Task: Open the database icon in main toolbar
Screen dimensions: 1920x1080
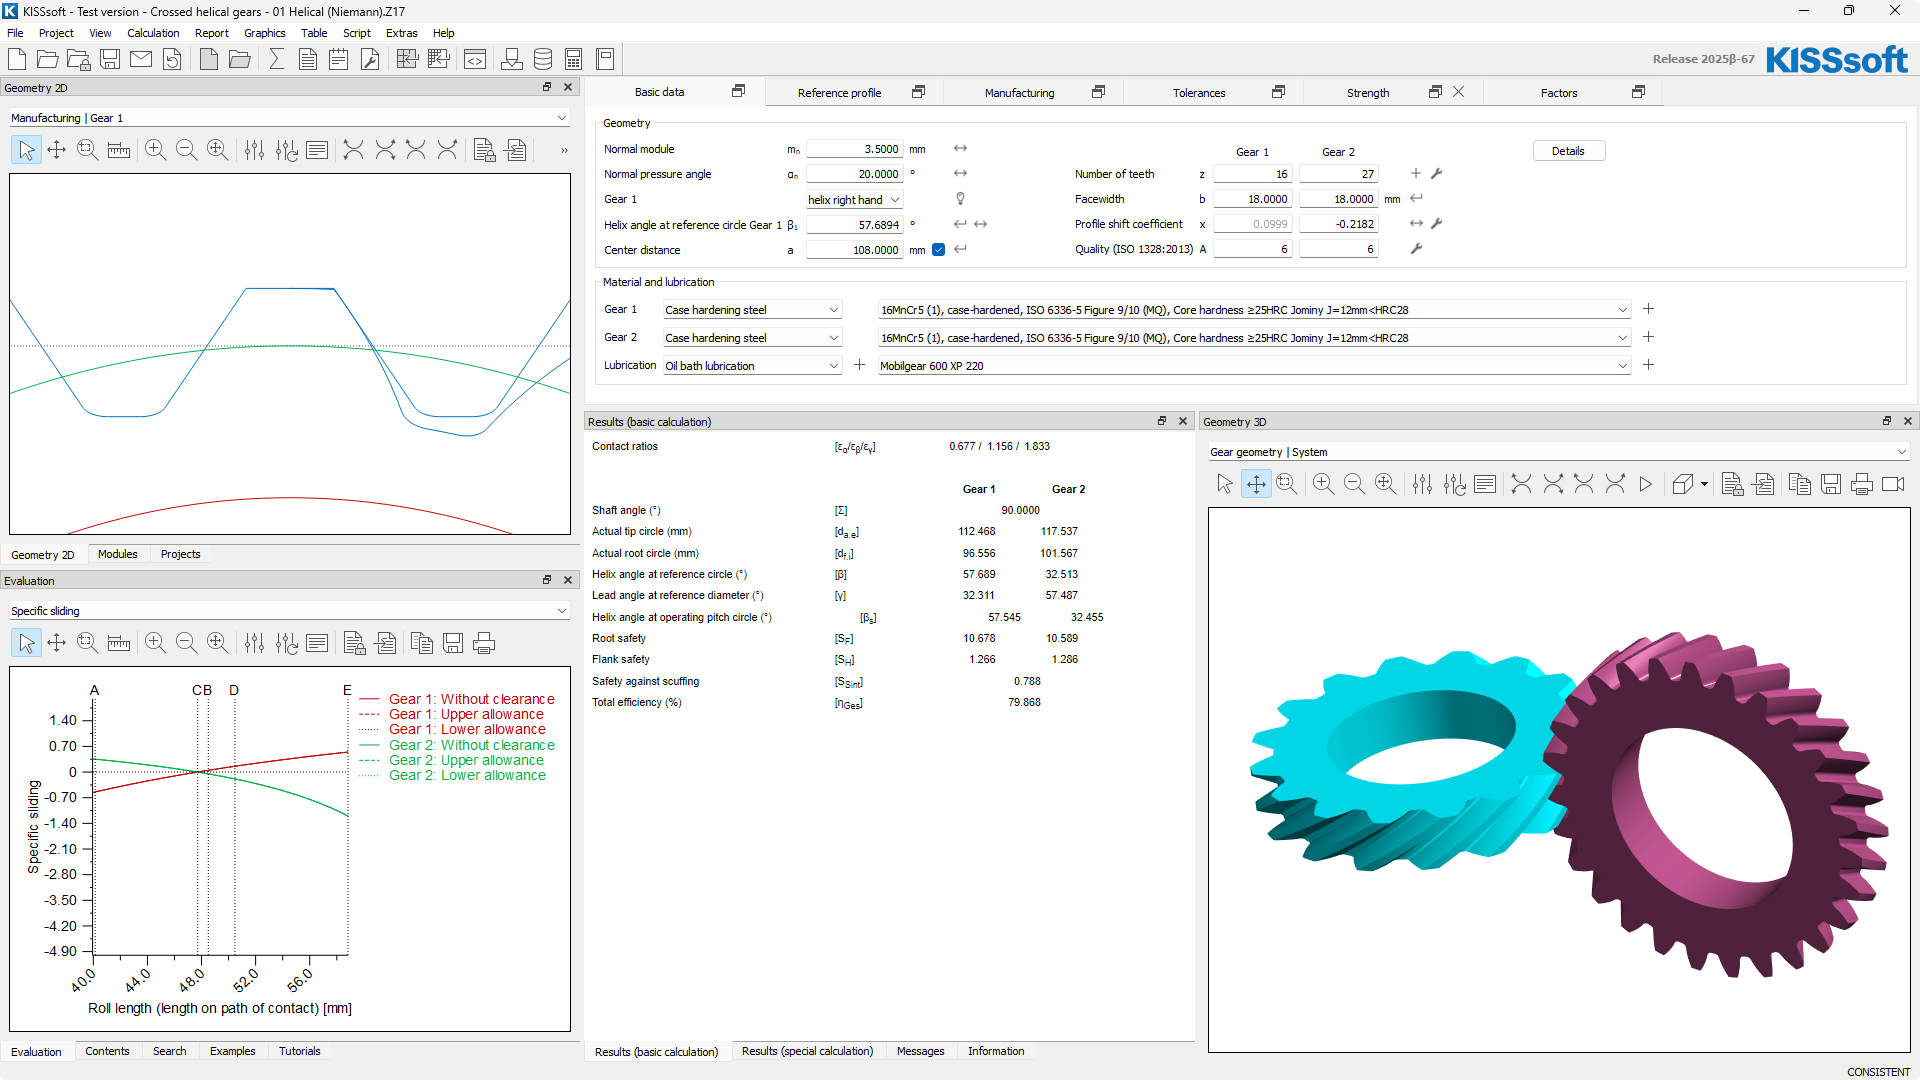Action: pyautogui.click(x=543, y=59)
